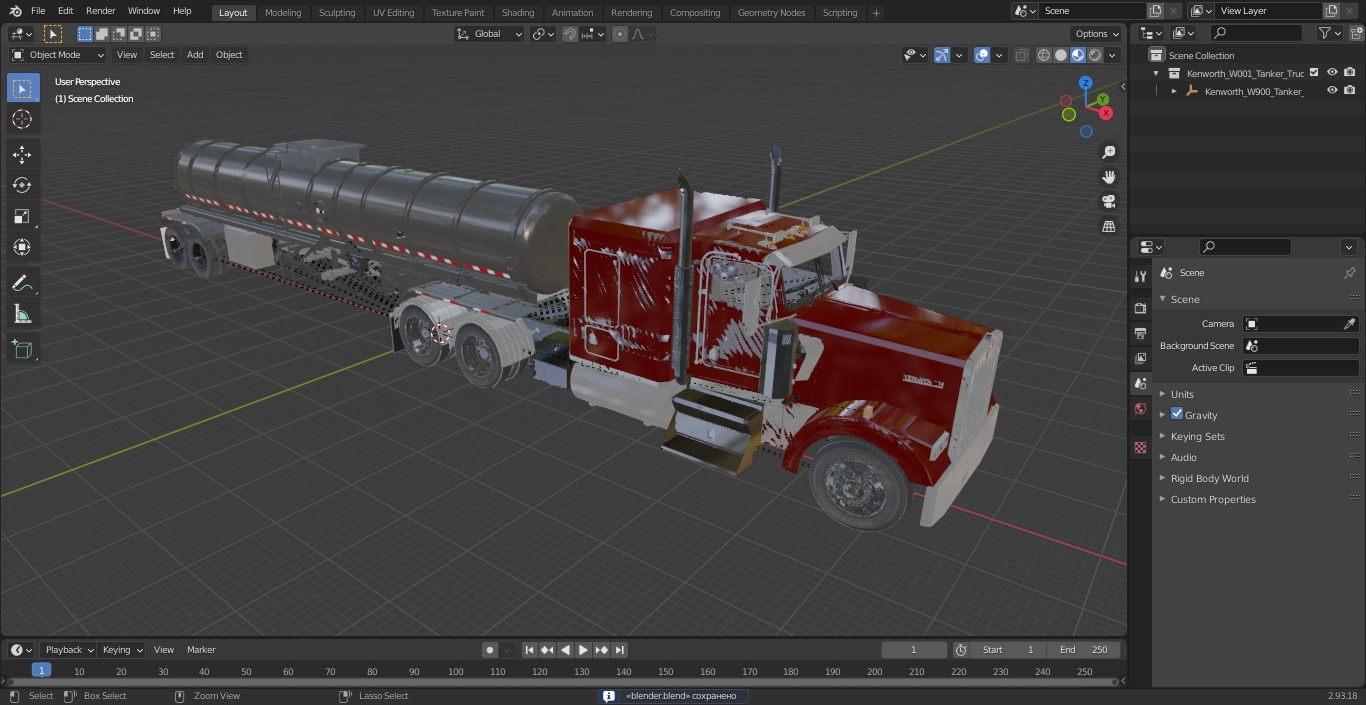Switch to wireframe viewport shading

(x=1044, y=55)
